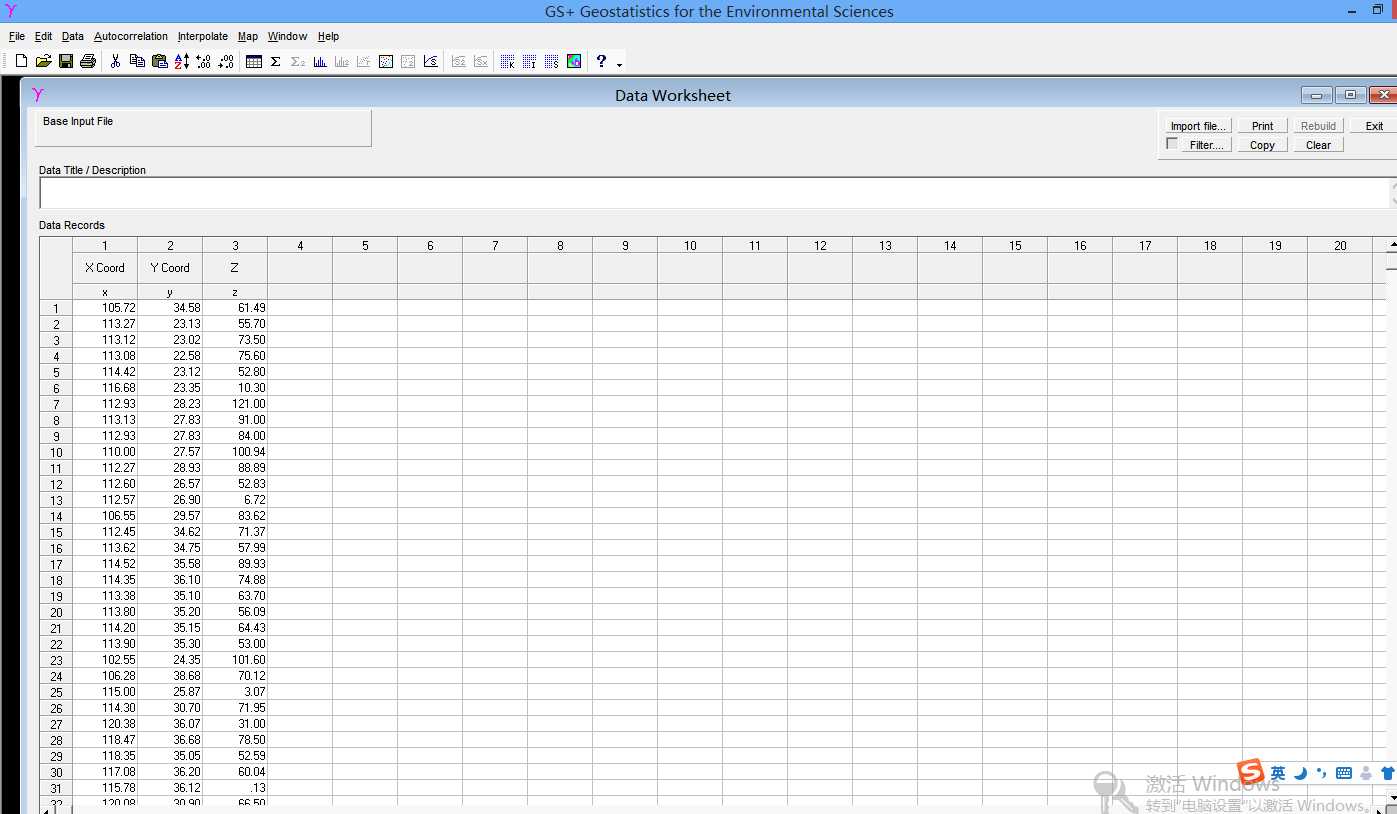Viewport: 1397px width, 814px height.
Task: Click the Base Input File box
Action: pyautogui.click(x=202, y=128)
